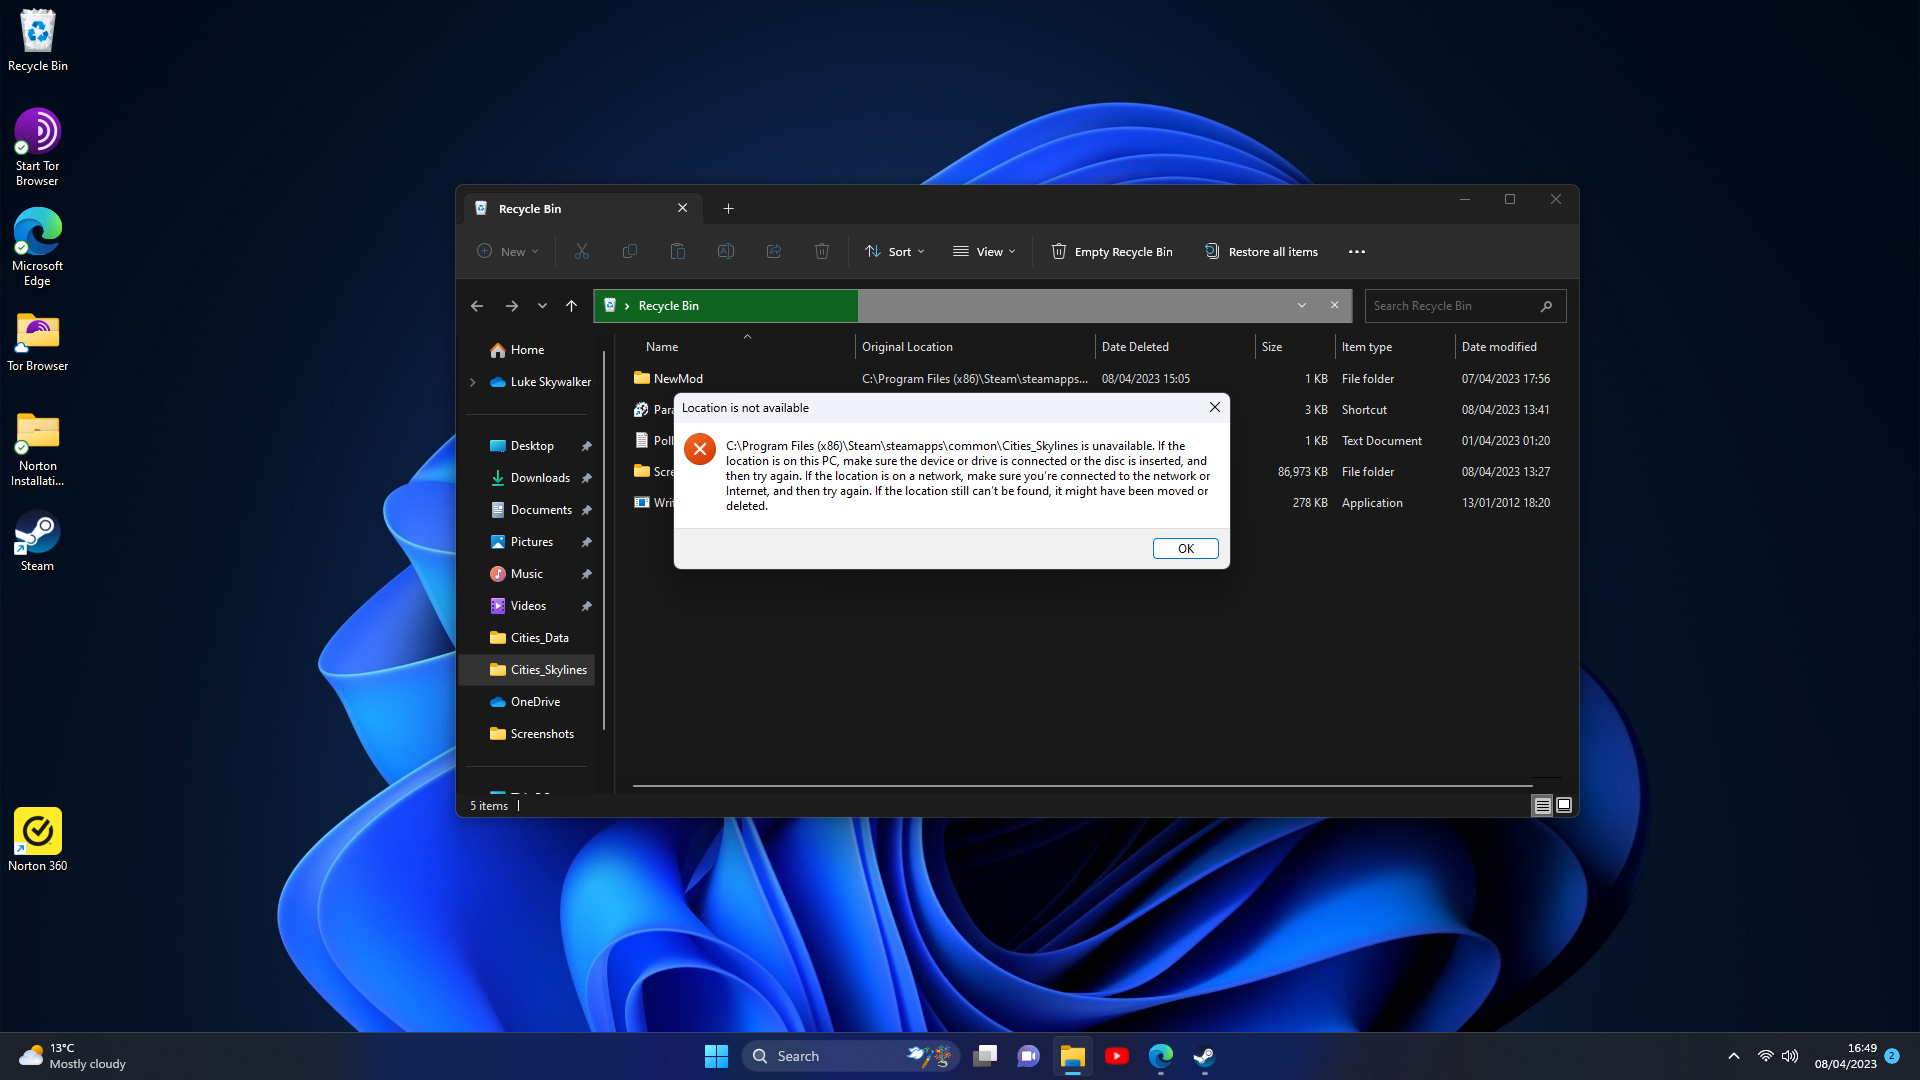Show hidden system tray icons
The width and height of the screenshot is (1920, 1080).
pyautogui.click(x=1734, y=1056)
